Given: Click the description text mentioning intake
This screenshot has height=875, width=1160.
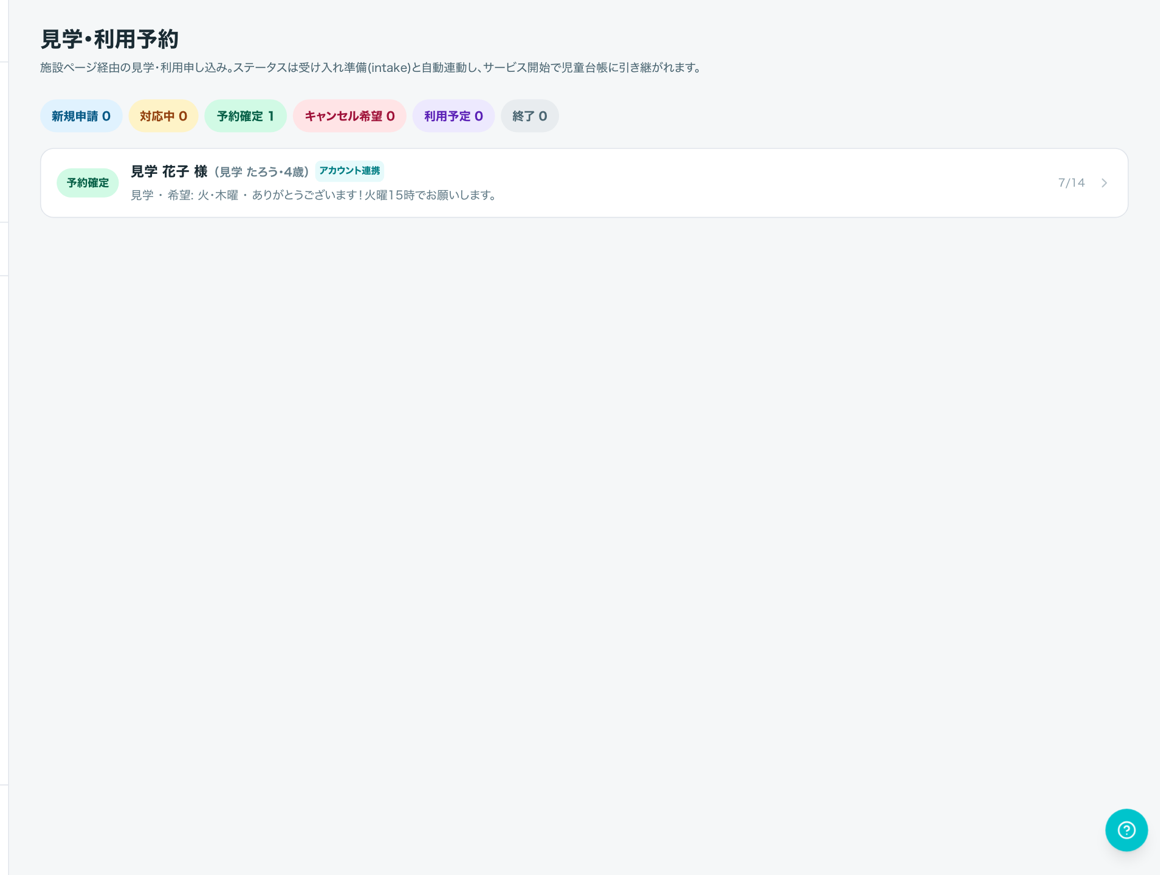Looking at the screenshot, I should (x=371, y=68).
